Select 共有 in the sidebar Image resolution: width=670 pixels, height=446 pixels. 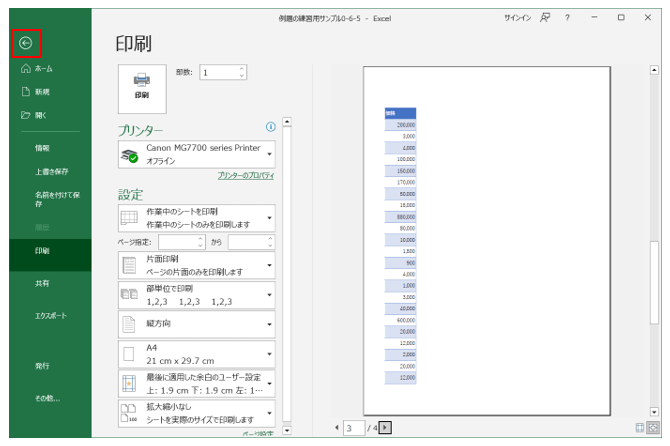click(41, 284)
